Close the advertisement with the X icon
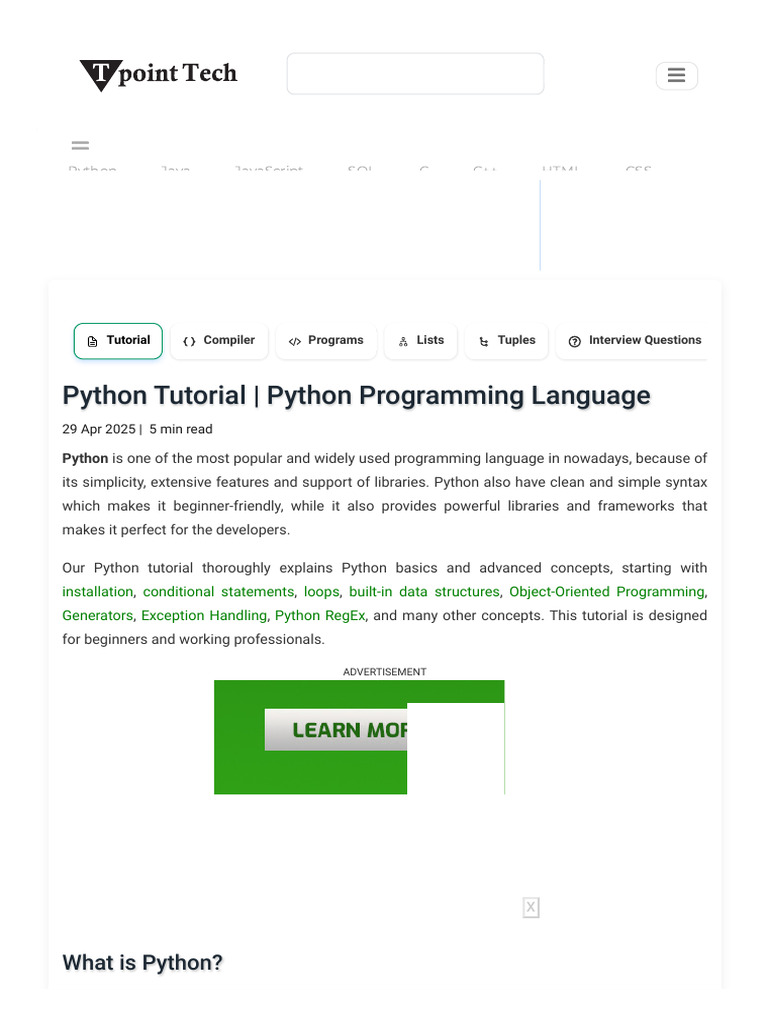Image resolution: width=768 pixels, height=1024 pixels. [x=531, y=907]
